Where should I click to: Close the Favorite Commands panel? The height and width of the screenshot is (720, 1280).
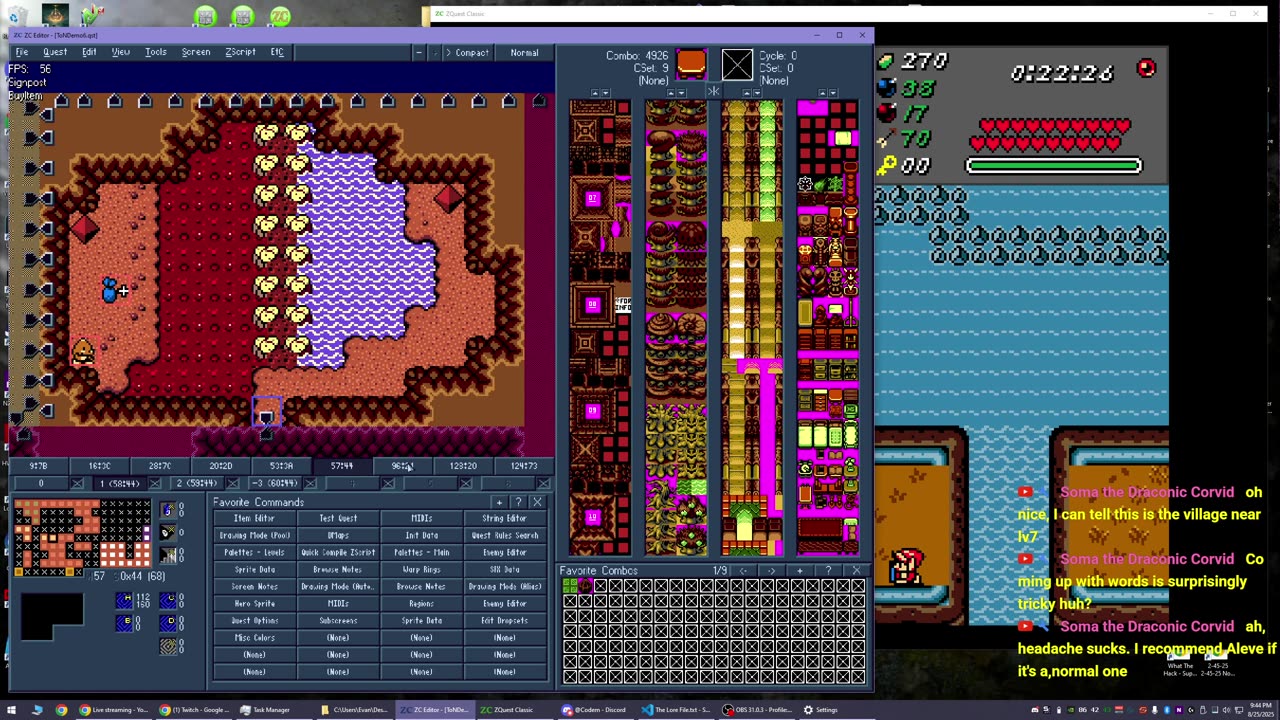click(x=537, y=502)
